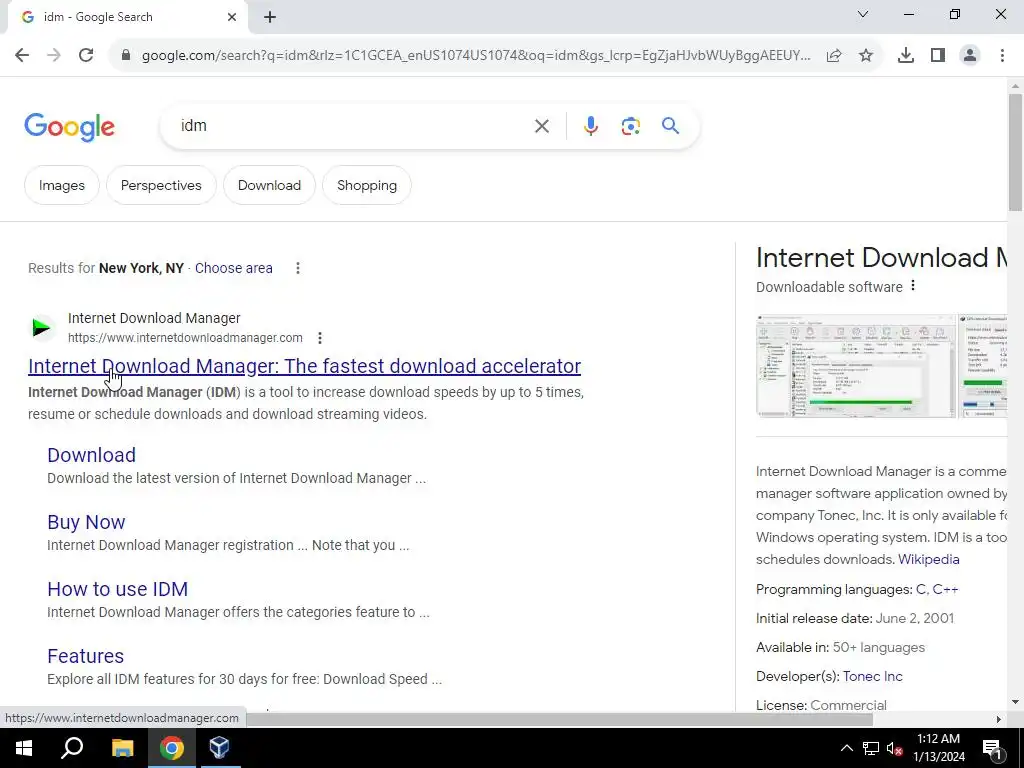Viewport: 1024px width, 768px height.
Task: Click the padlock site info icon
Action: coord(126,56)
